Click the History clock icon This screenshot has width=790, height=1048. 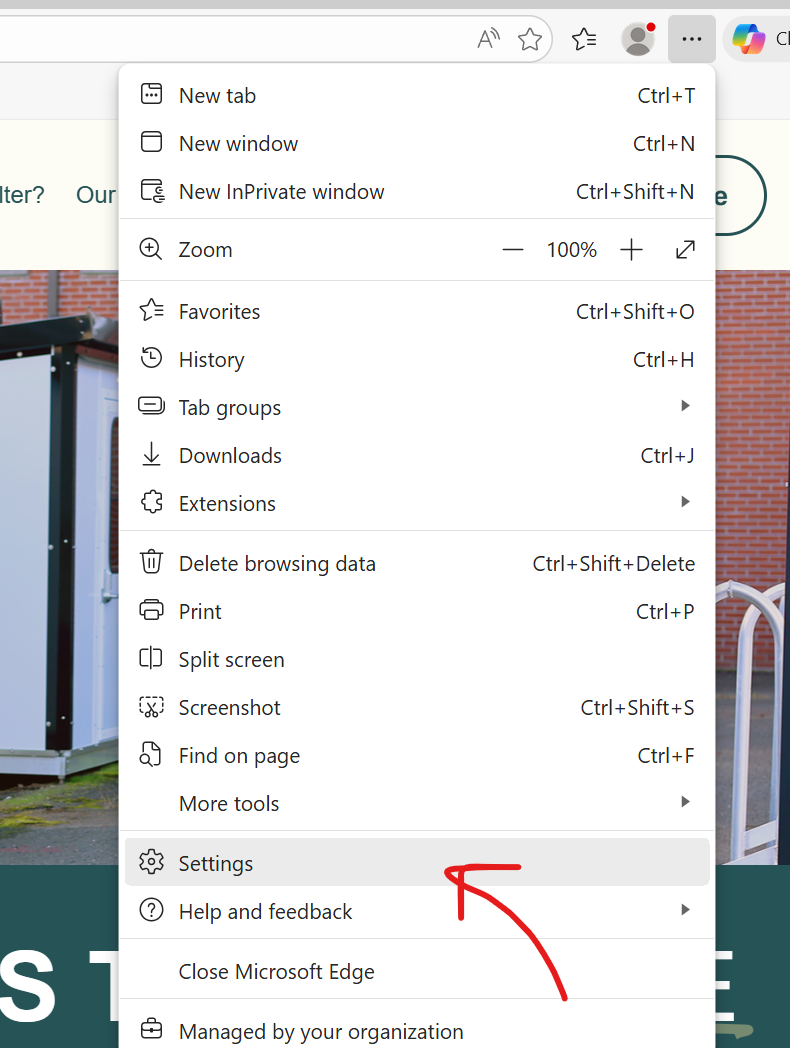pos(151,358)
